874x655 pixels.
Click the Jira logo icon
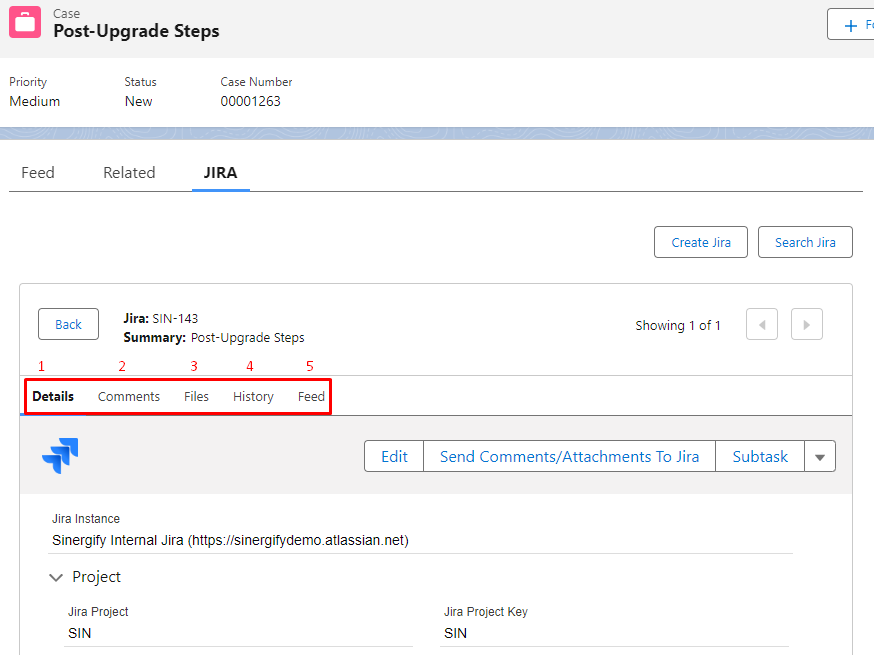tap(60, 455)
